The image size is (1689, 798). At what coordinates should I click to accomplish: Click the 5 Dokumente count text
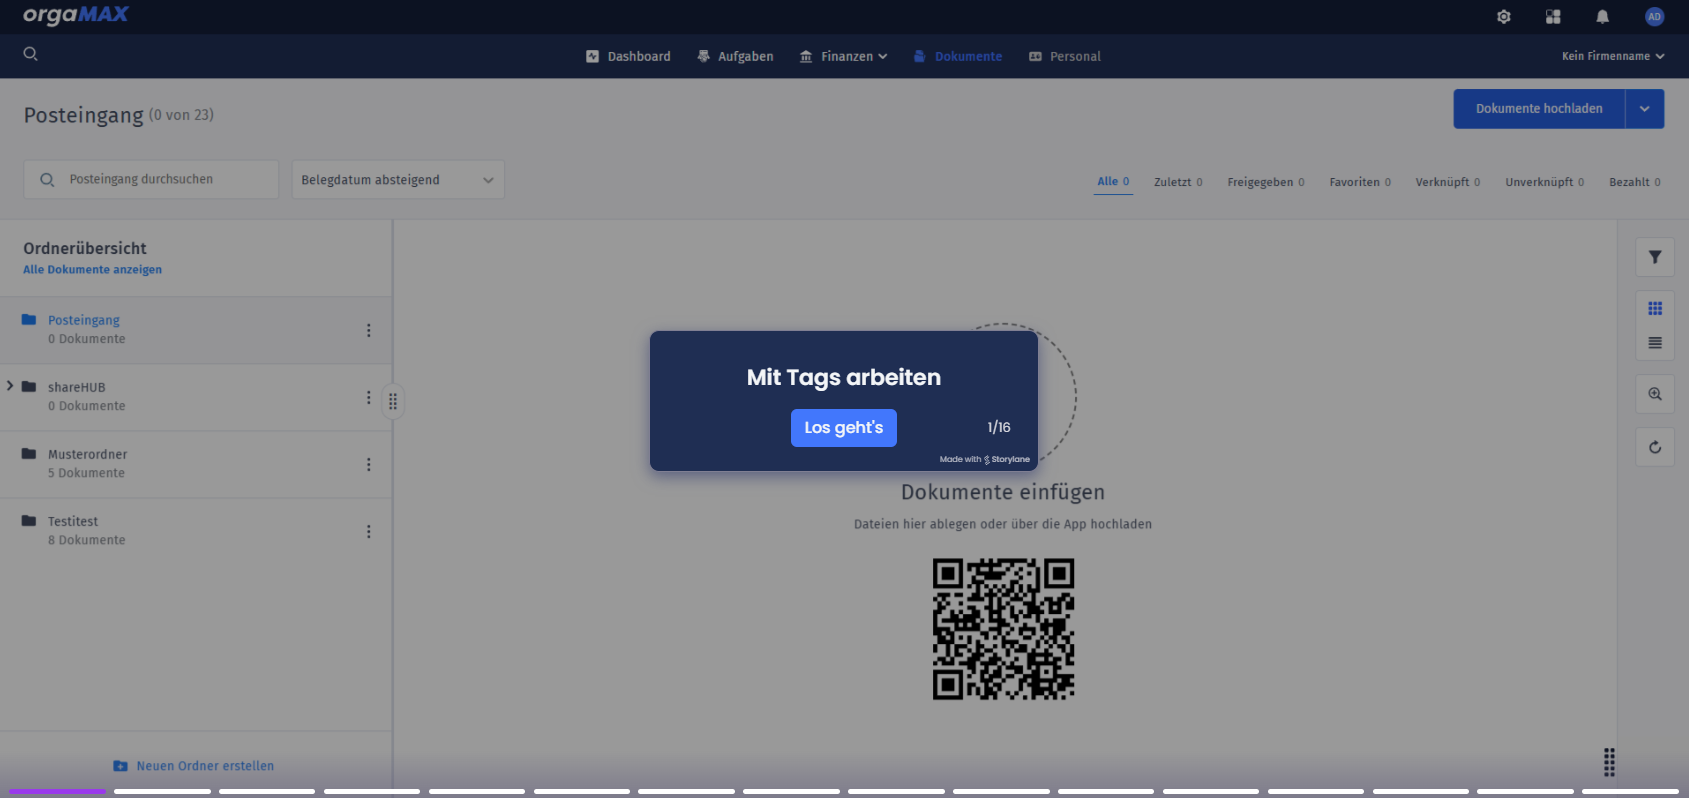tap(86, 473)
